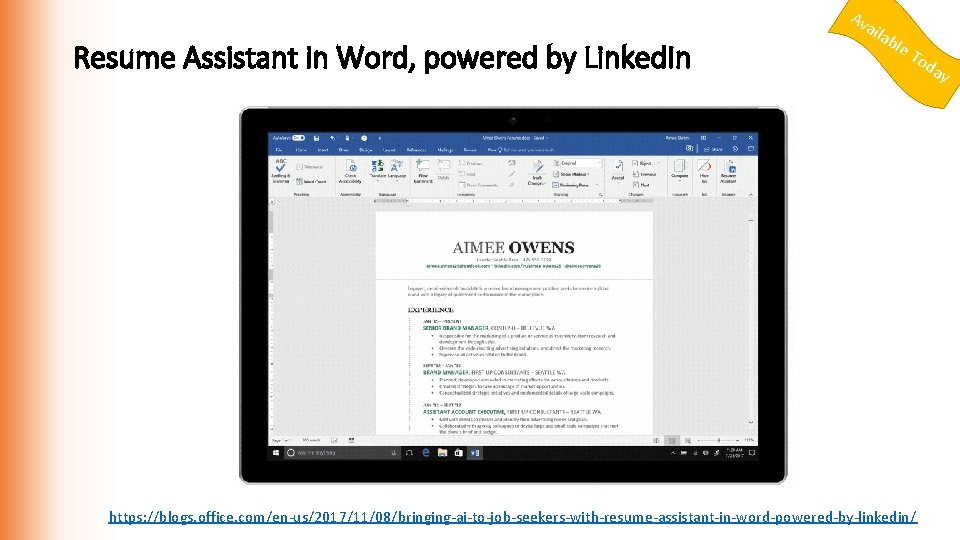Click the Cortana Ask me anything box
The image size is (960, 540).
pos(342,453)
